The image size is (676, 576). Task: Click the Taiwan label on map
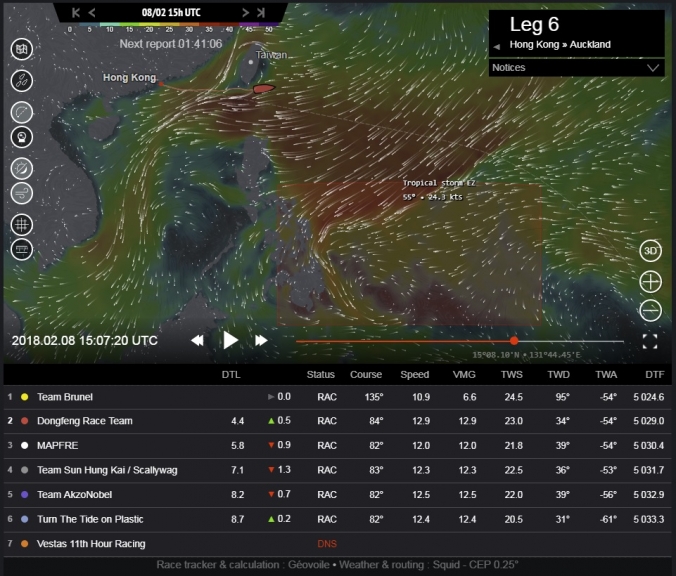271,55
